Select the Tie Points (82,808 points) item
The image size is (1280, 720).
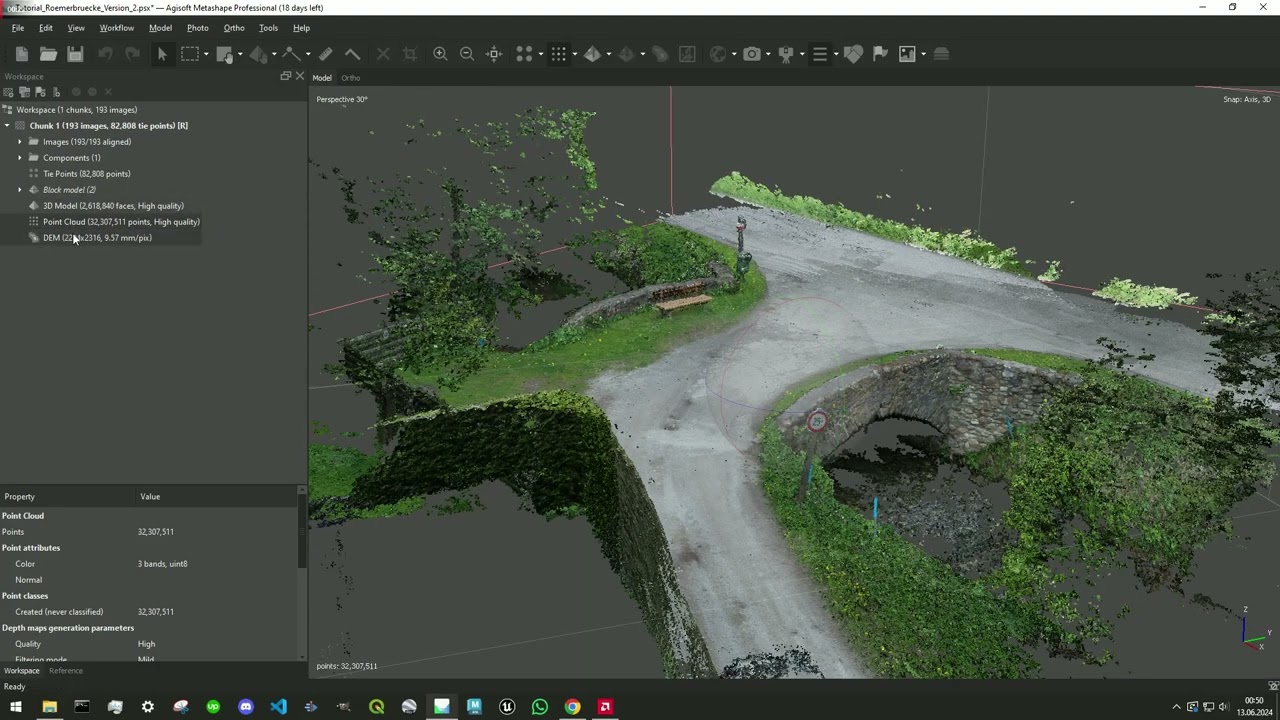pyautogui.click(x=86, y=174)
